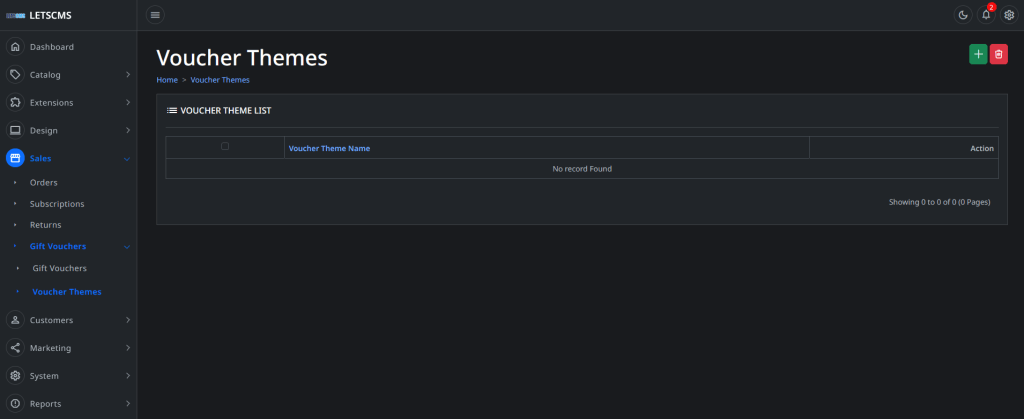
Task: Click the Extensions puzzle icon
Action: [x=15, y=102]
